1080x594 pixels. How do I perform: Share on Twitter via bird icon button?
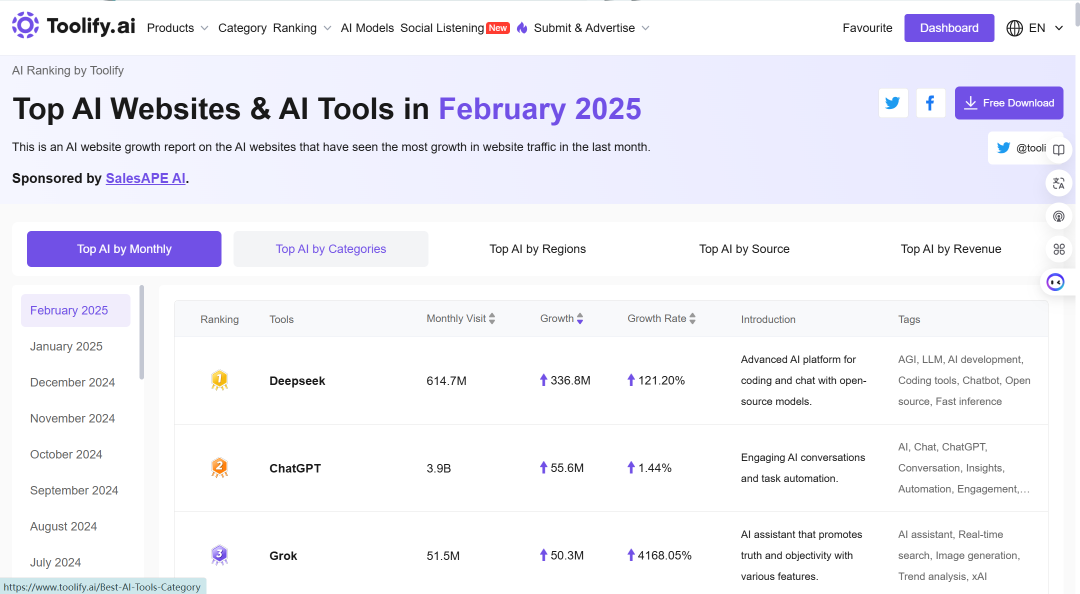(x=893, y=103)
